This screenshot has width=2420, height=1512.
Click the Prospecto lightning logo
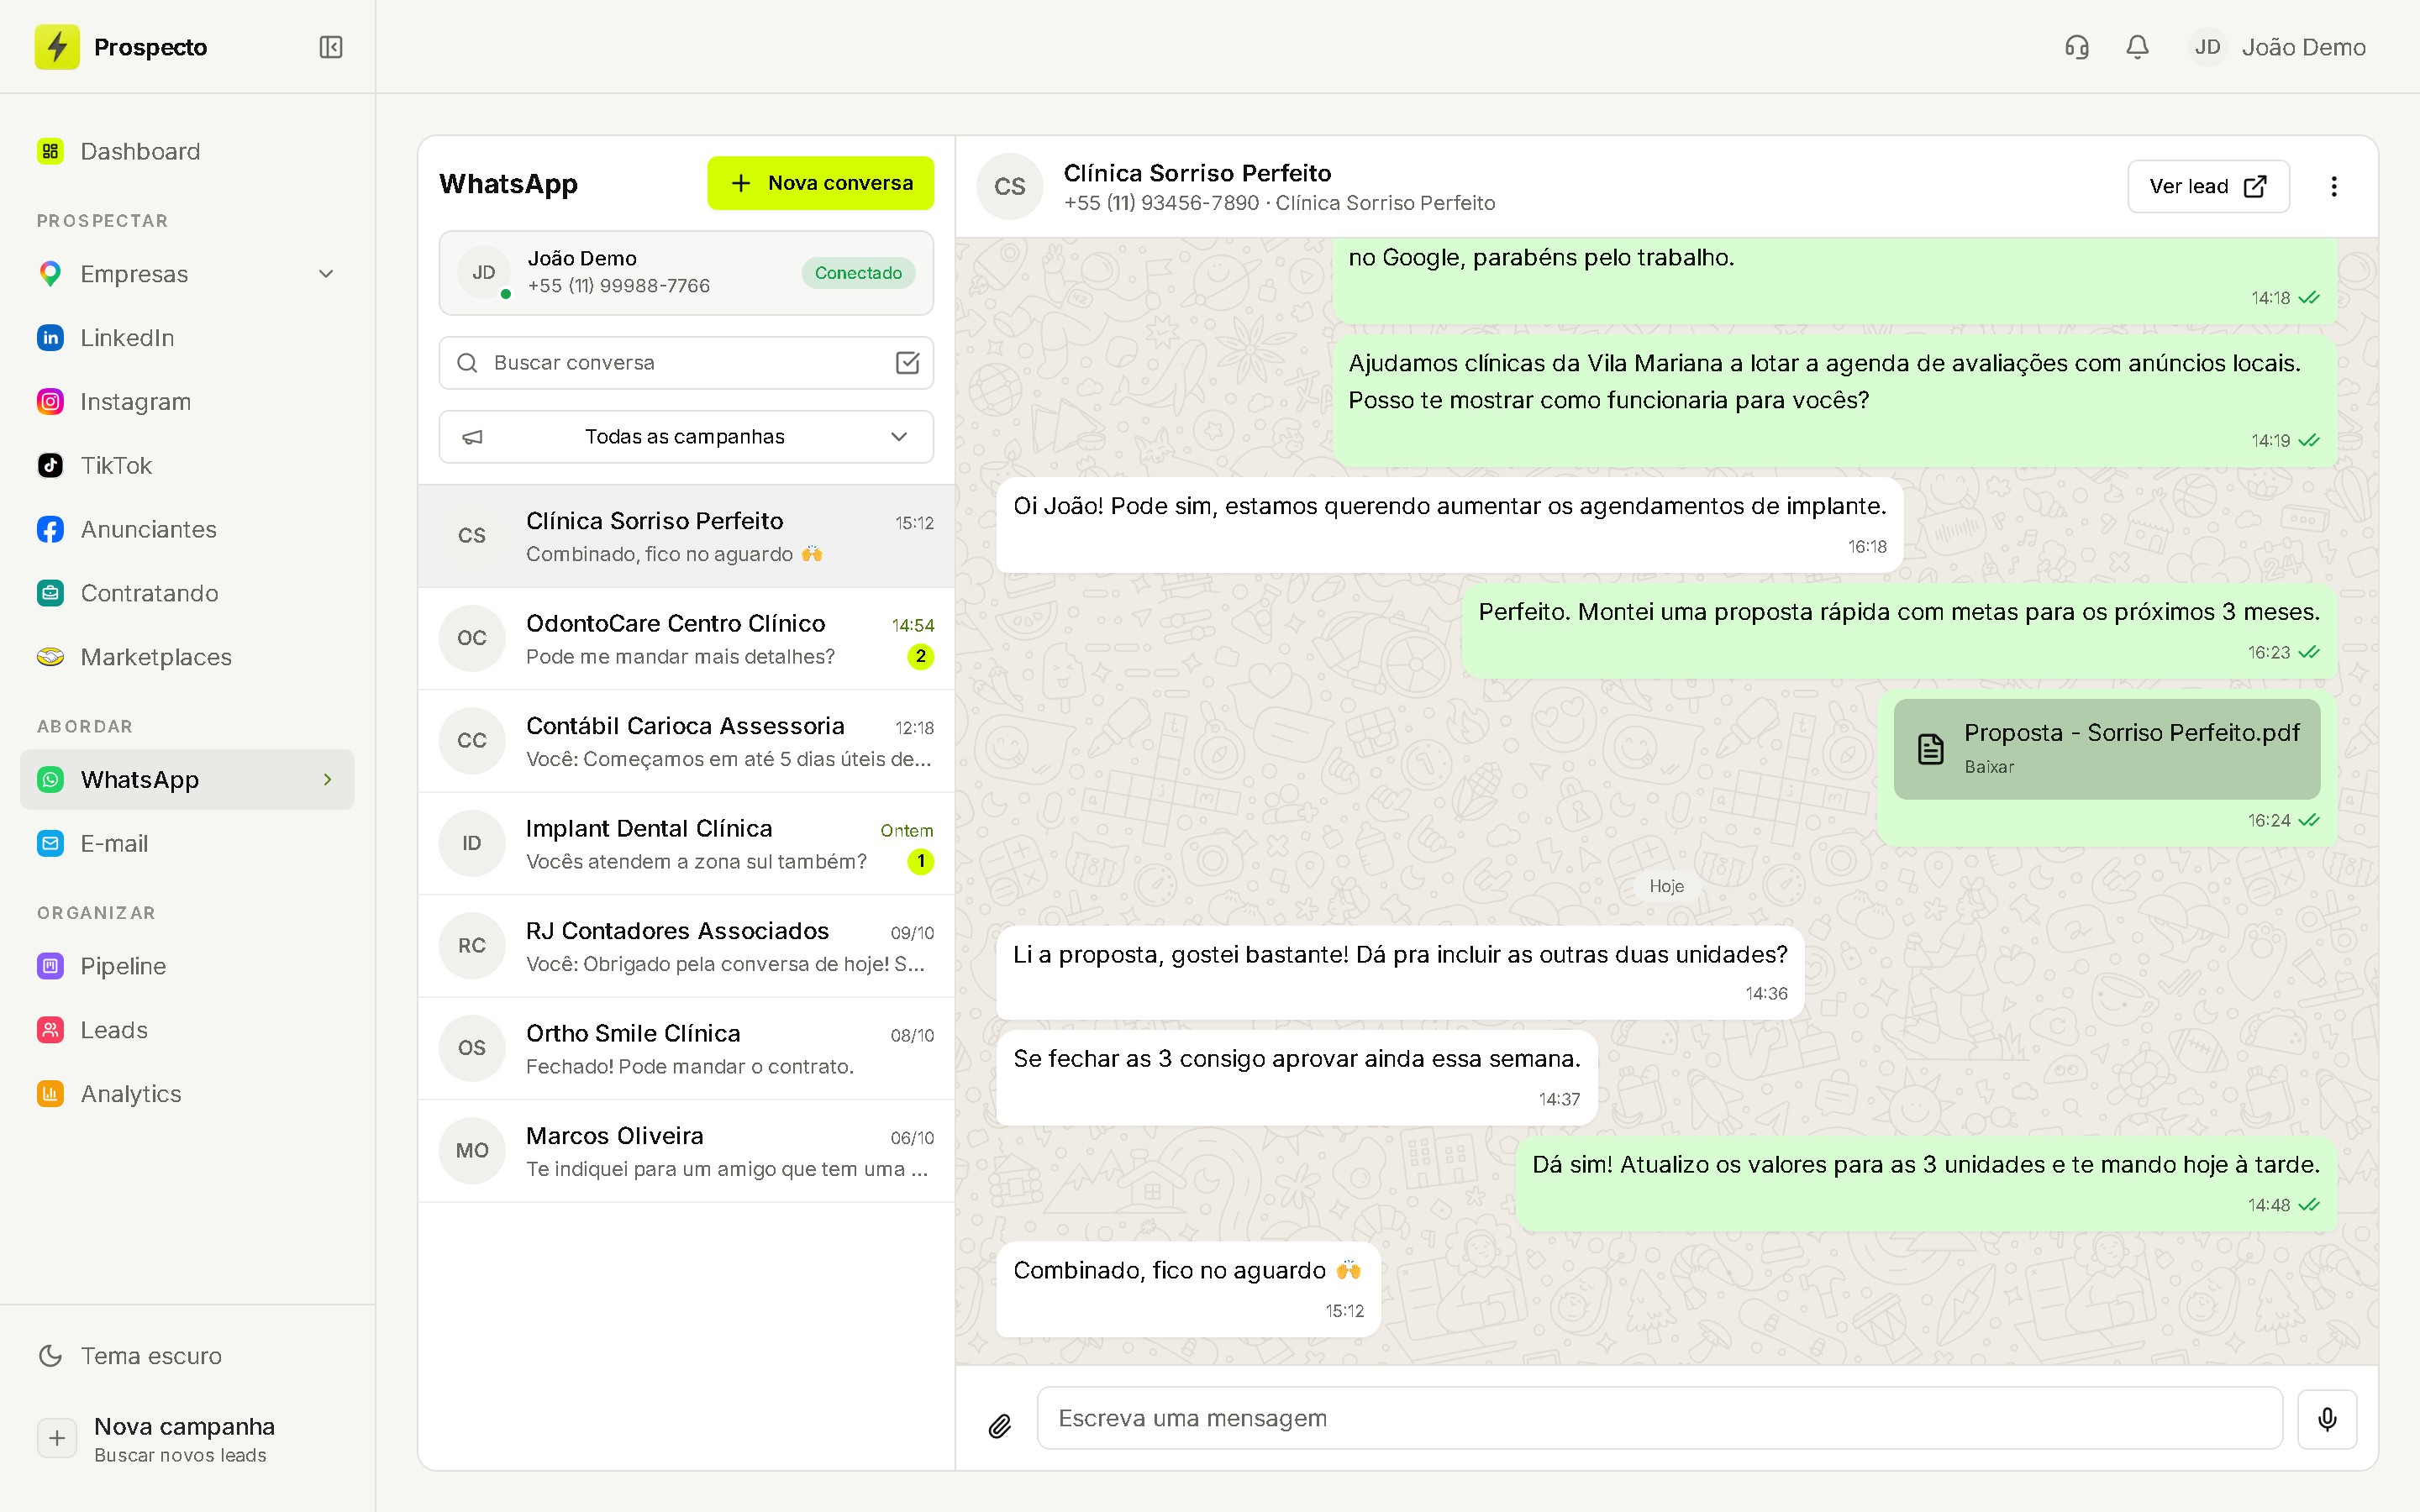click(57, 47)
